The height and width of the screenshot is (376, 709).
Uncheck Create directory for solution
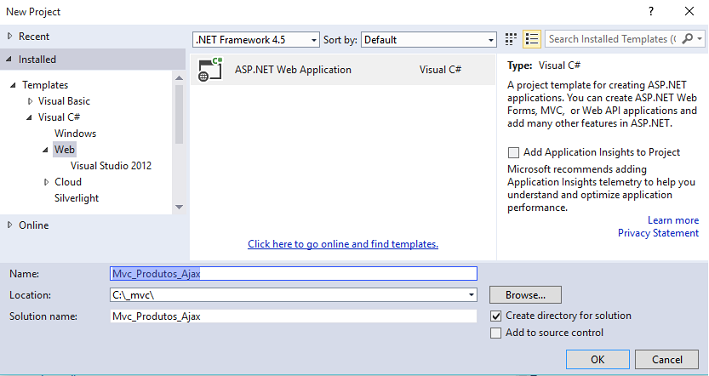(496, 316)
